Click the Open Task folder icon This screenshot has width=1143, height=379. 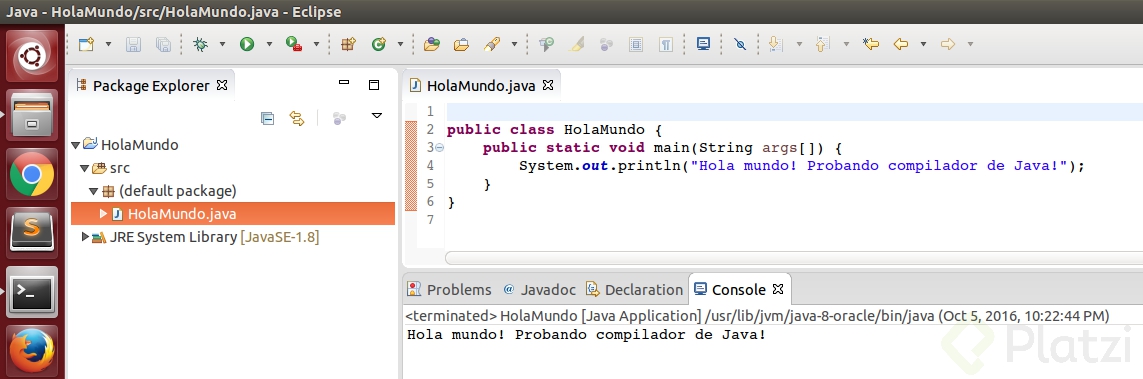pos(461,44)
